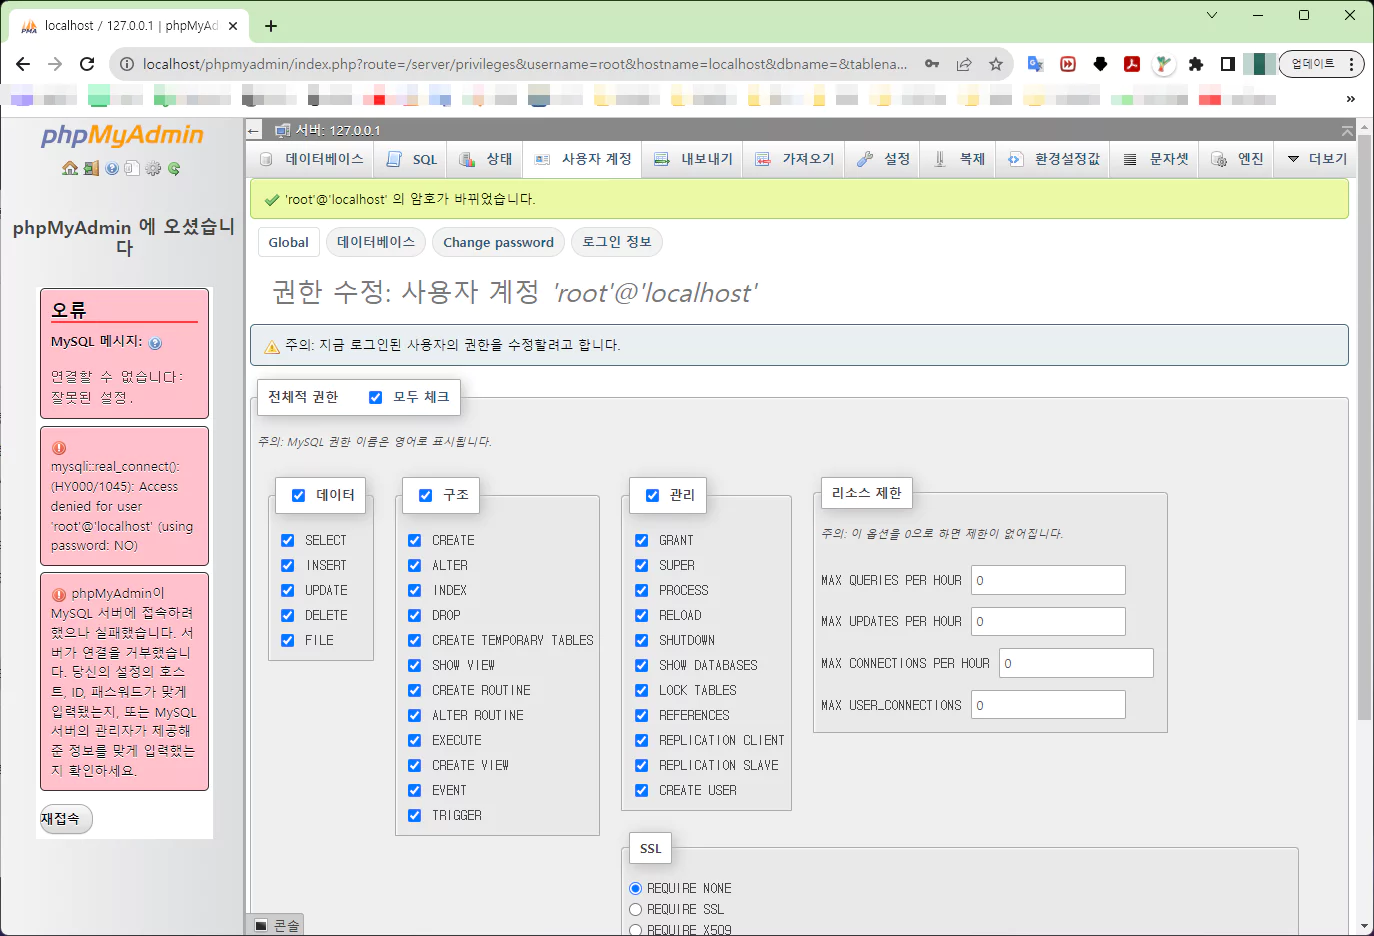Log out using the door icon in sidebar
Image resolution: width=1374 pixels, height=936 pixels.
[x=91, y=168]
